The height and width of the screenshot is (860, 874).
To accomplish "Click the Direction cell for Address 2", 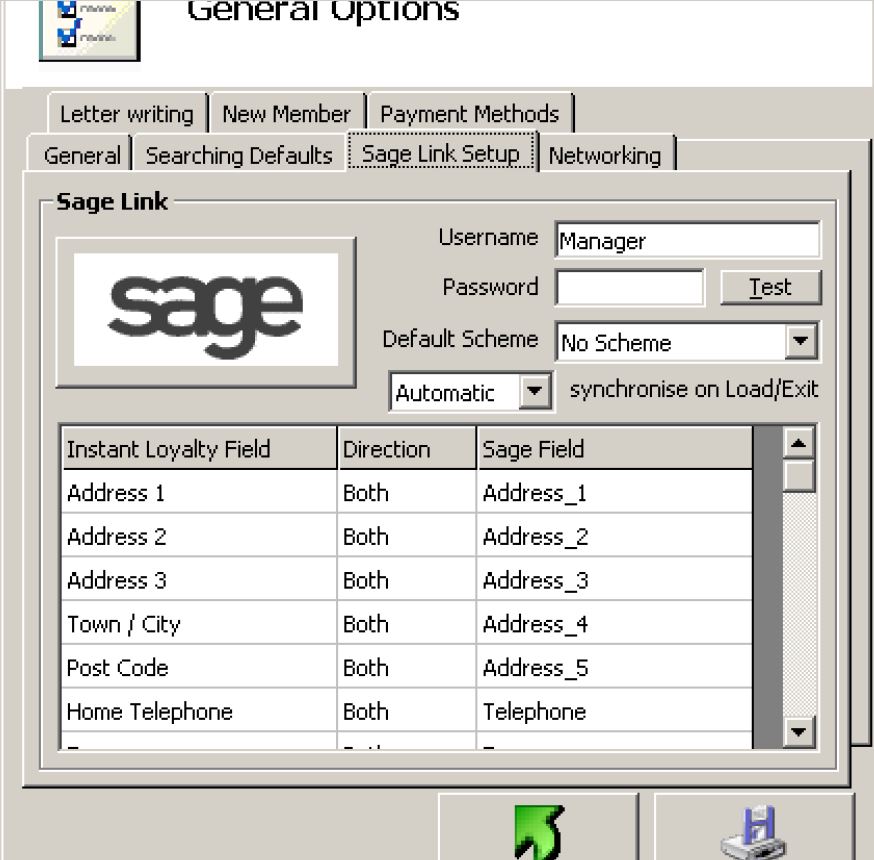I will [x=407, y=536].
